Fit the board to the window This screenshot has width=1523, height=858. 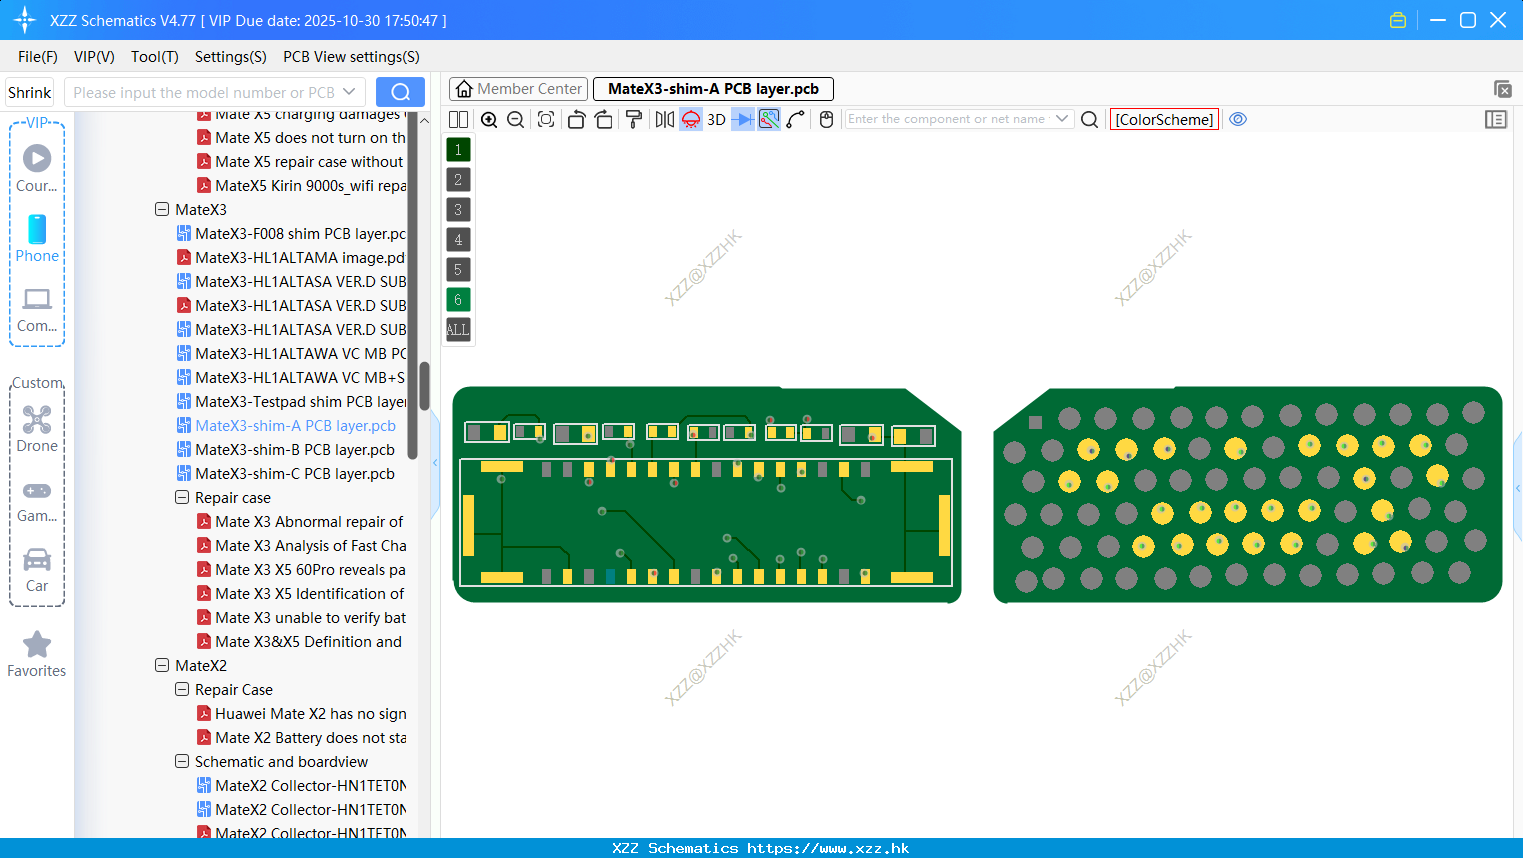coord(546,119)
